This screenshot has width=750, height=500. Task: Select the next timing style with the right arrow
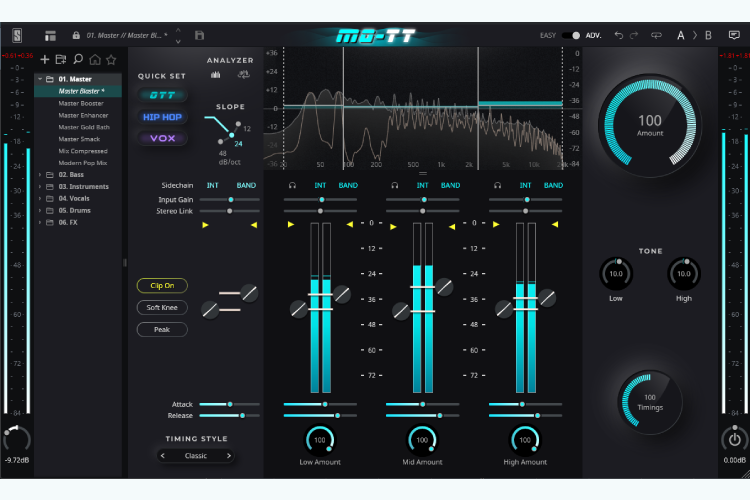tap(229, 456)
